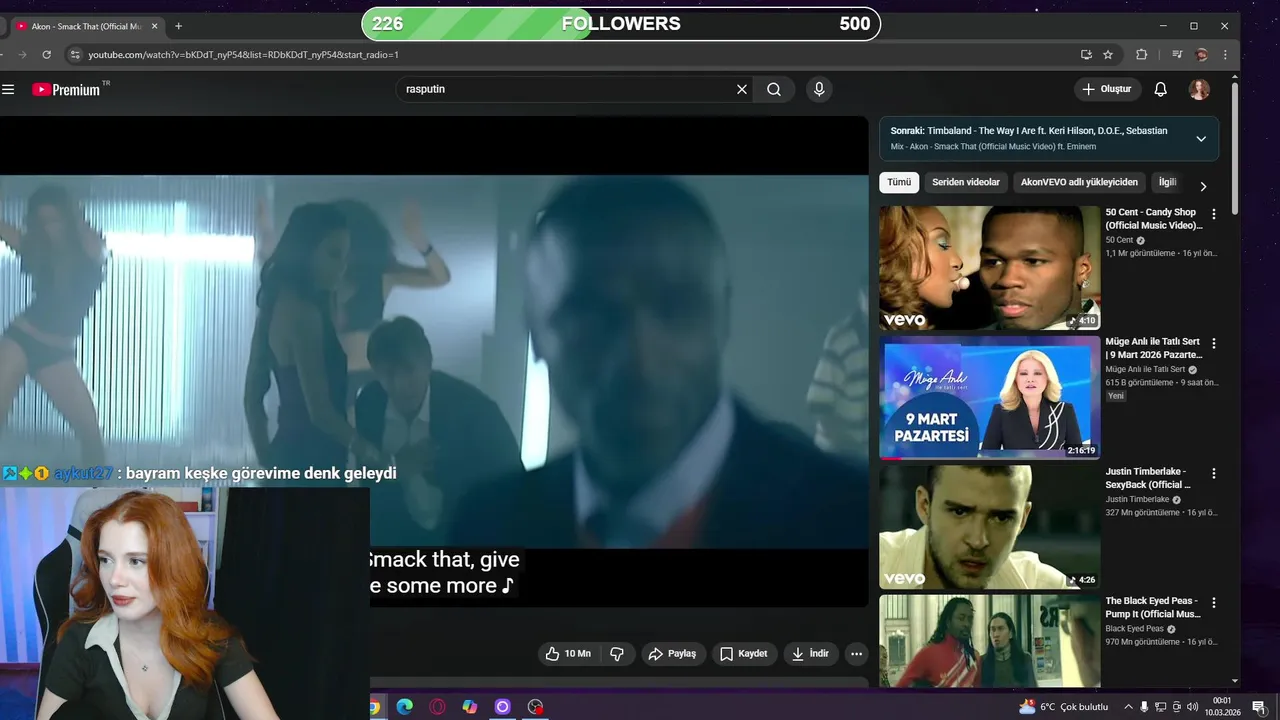Select the Tümü filter chip
The height and width of the screenshot is (720, 1280).
pos(899,183)
